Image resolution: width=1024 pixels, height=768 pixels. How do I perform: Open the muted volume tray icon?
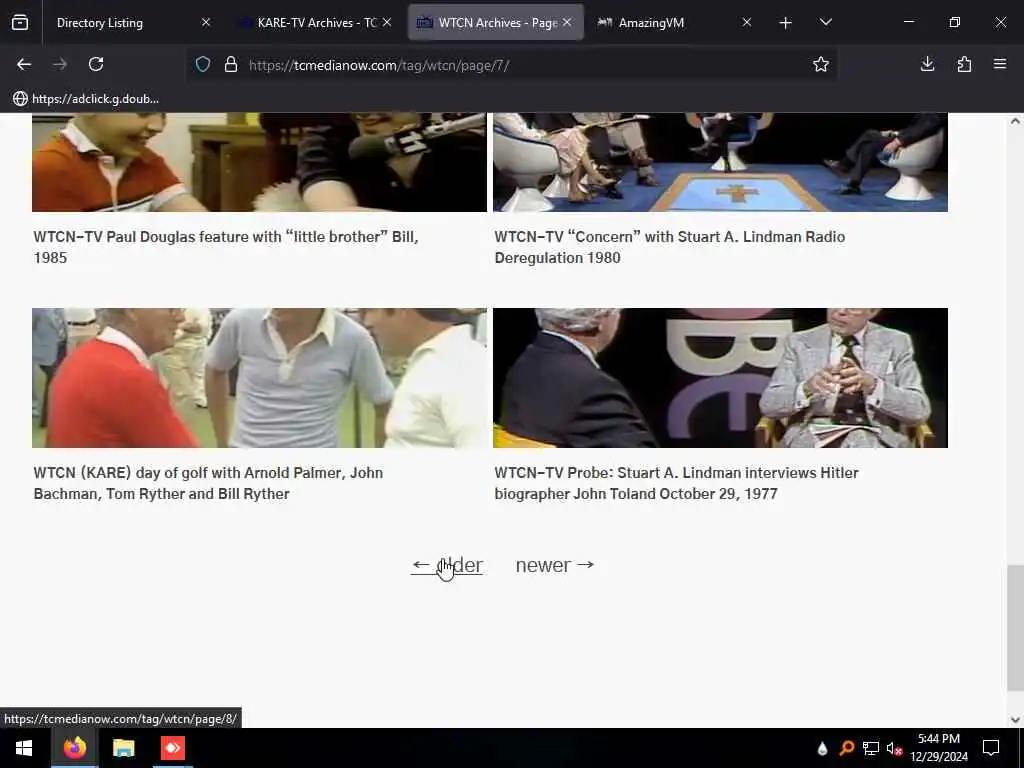[894, 748]
